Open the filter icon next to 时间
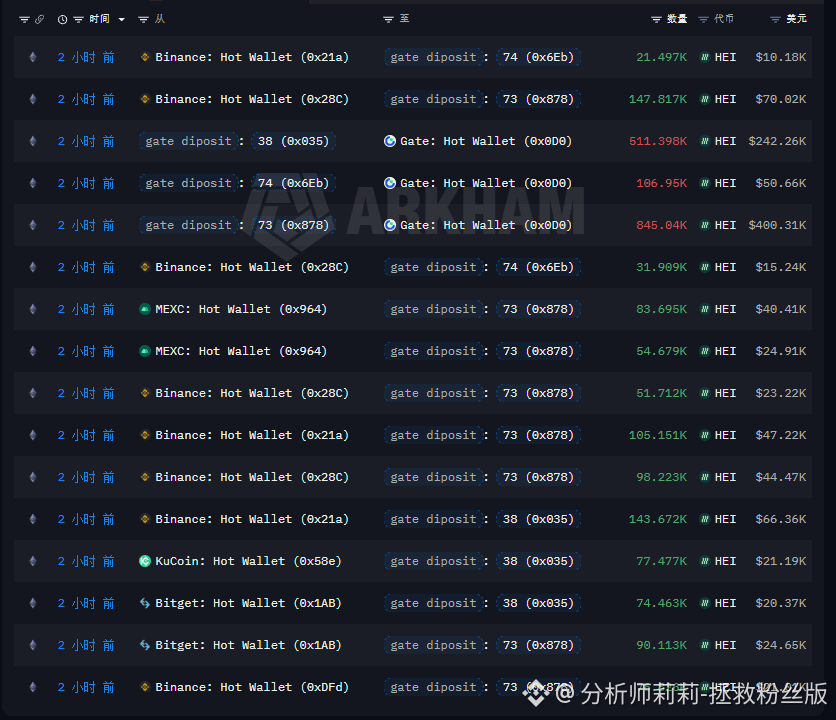This screenshot has width=836, height=720. point(78,20)
